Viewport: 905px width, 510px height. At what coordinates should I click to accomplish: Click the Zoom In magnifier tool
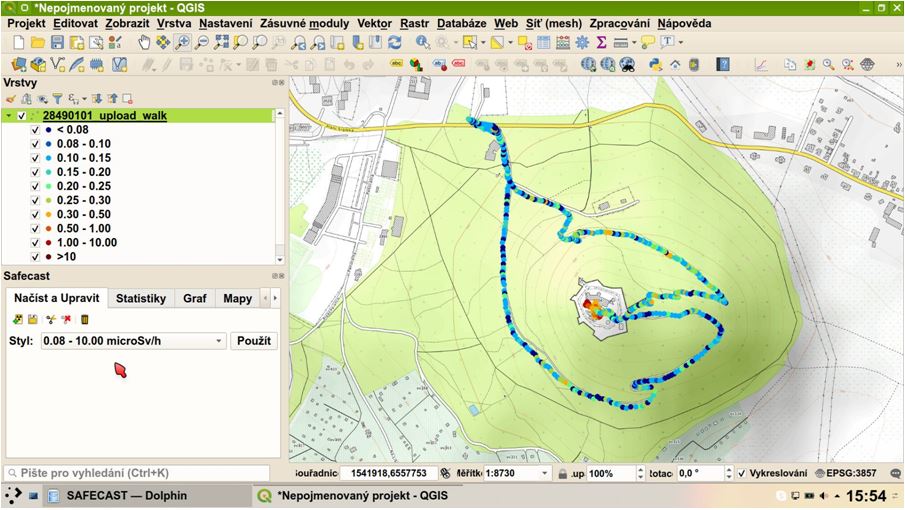point(182,42)
